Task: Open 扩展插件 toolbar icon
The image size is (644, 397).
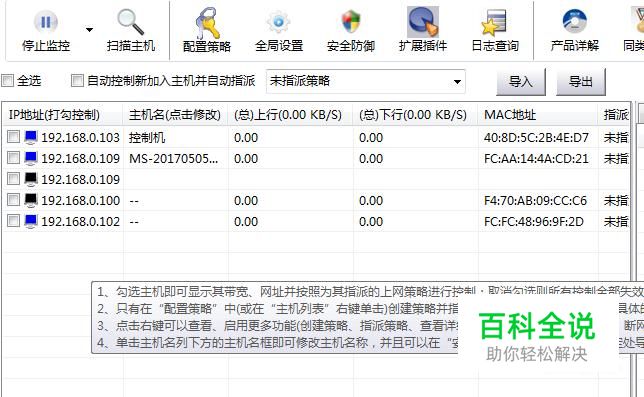Action: tap(423, 22)
